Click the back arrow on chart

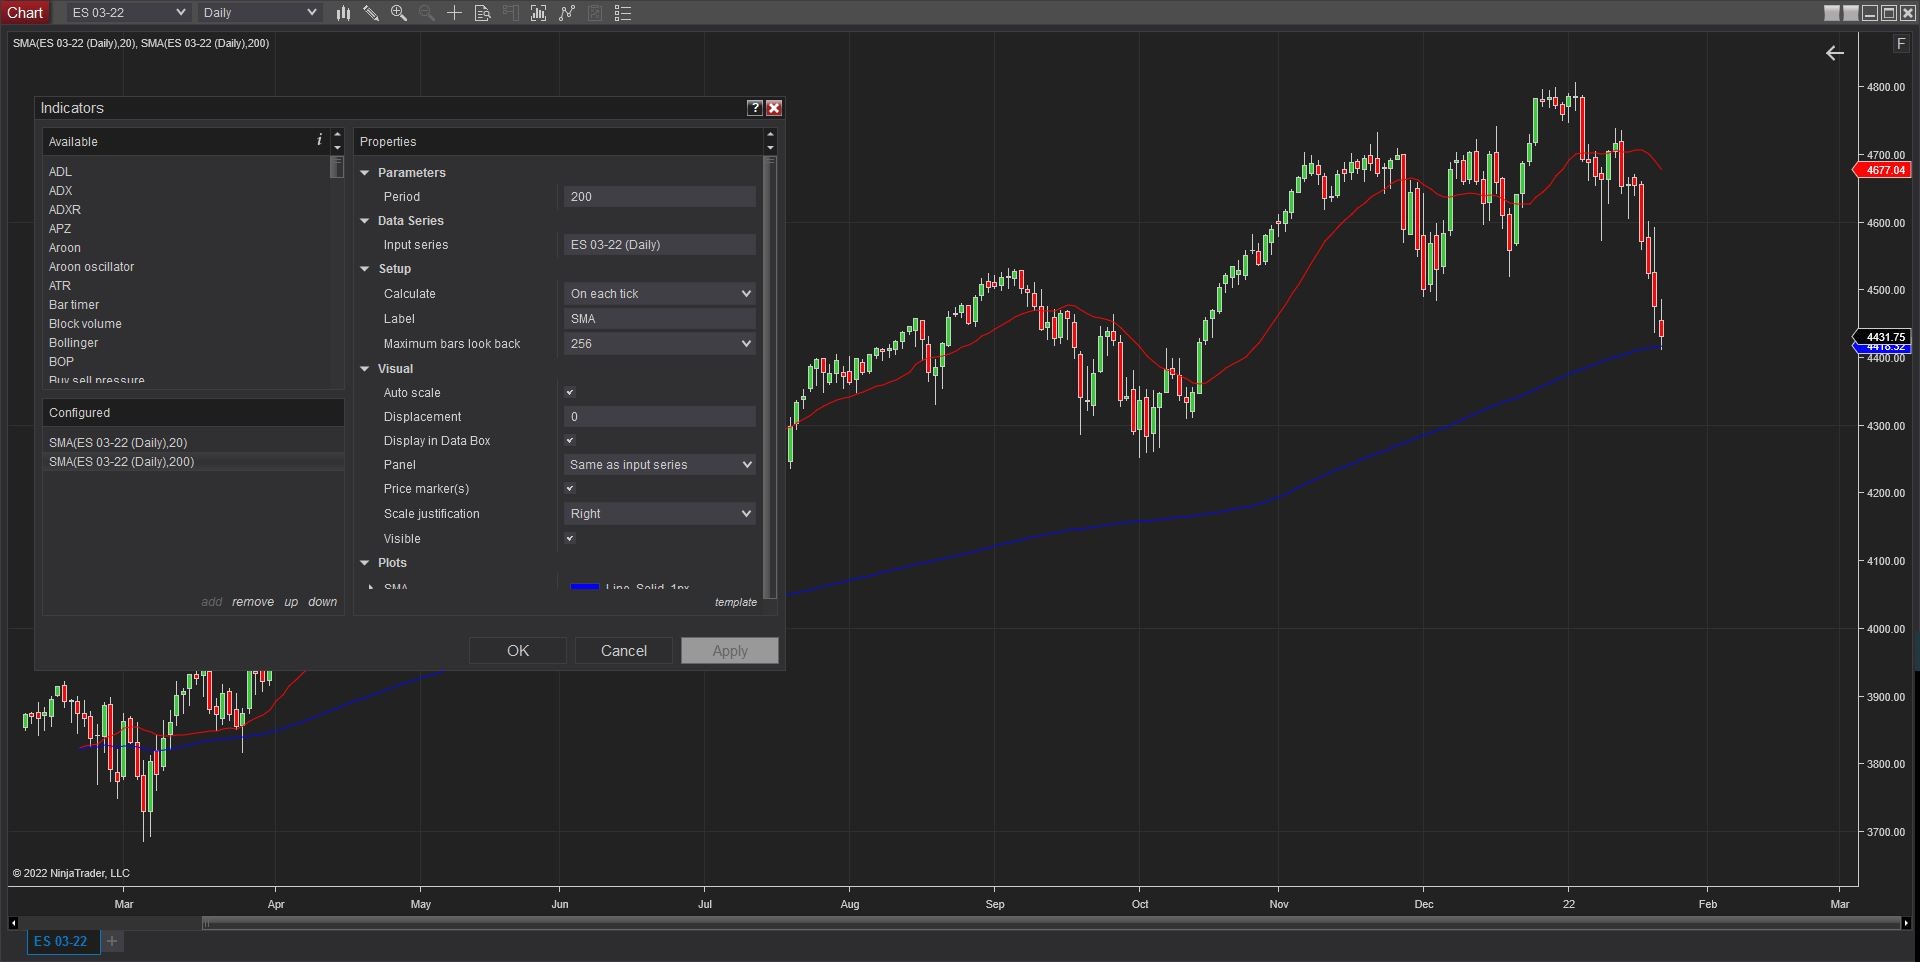point(1835,53)
